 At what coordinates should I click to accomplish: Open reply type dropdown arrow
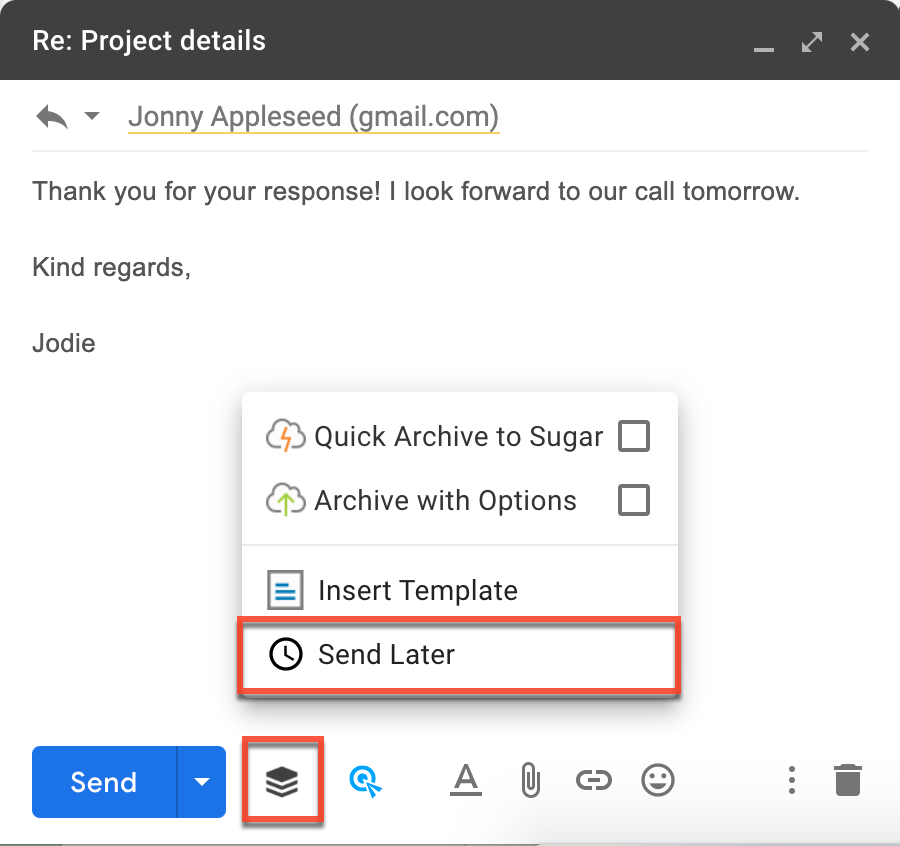pos(92,117)
